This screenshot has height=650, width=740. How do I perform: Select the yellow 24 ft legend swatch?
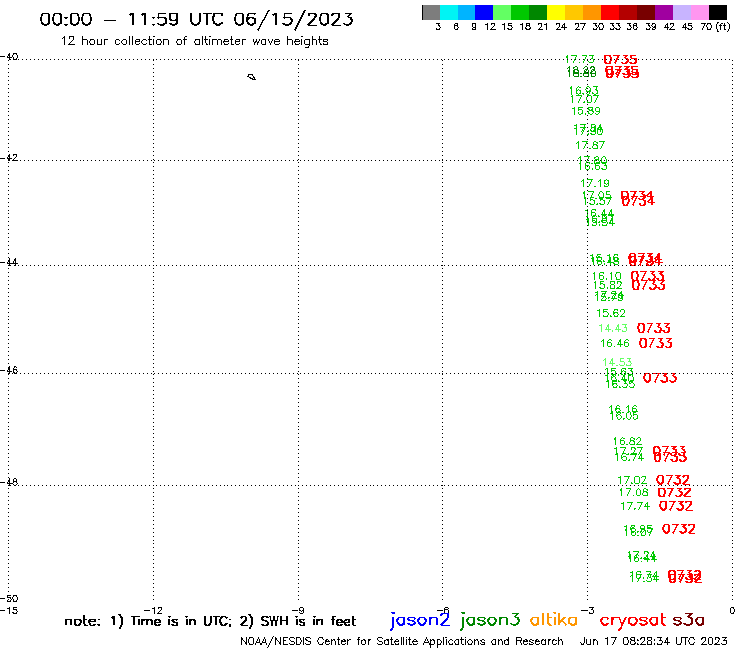click(x=556, y=12)
